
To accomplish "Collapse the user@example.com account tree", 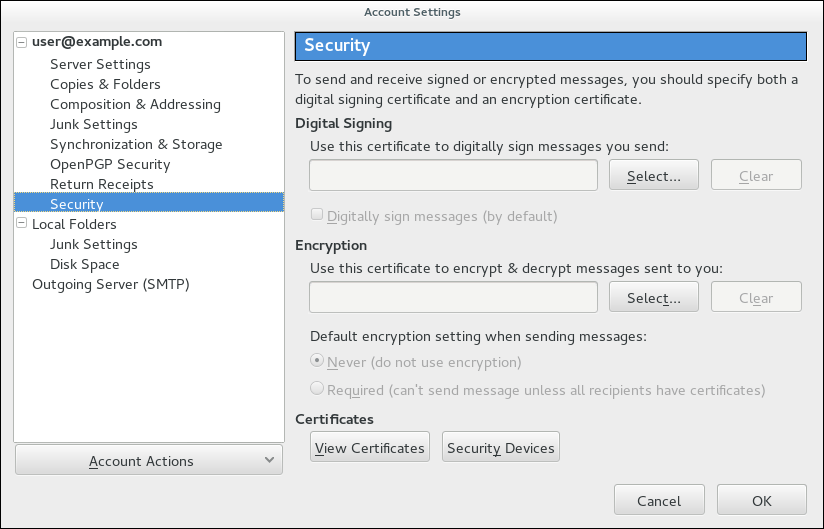I will pos(22,42).
